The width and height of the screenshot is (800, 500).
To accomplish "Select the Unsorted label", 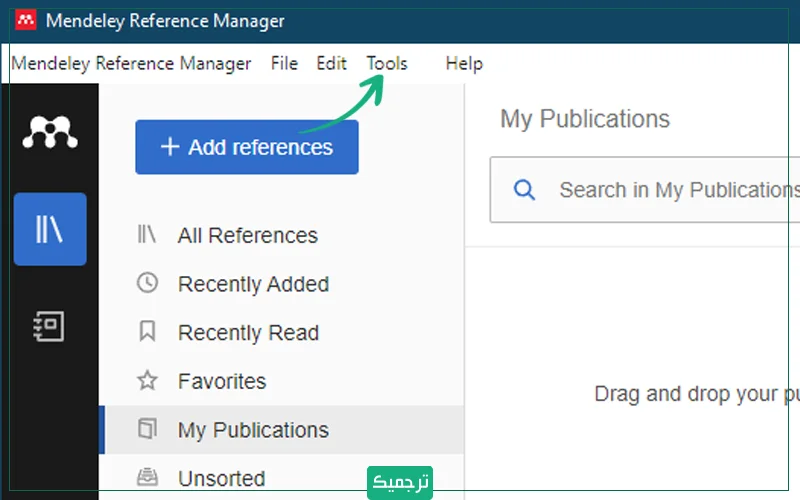I will [x=221, y=479].
